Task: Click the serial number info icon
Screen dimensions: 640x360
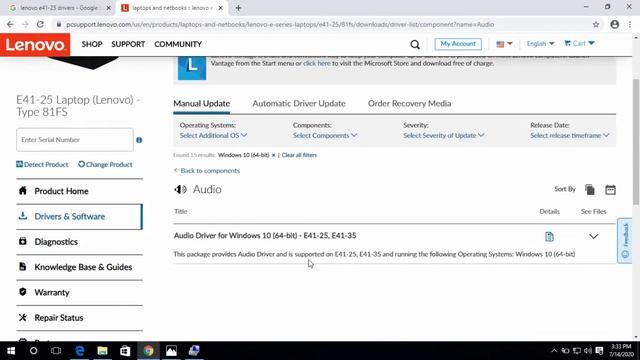Action: (139, 140)
